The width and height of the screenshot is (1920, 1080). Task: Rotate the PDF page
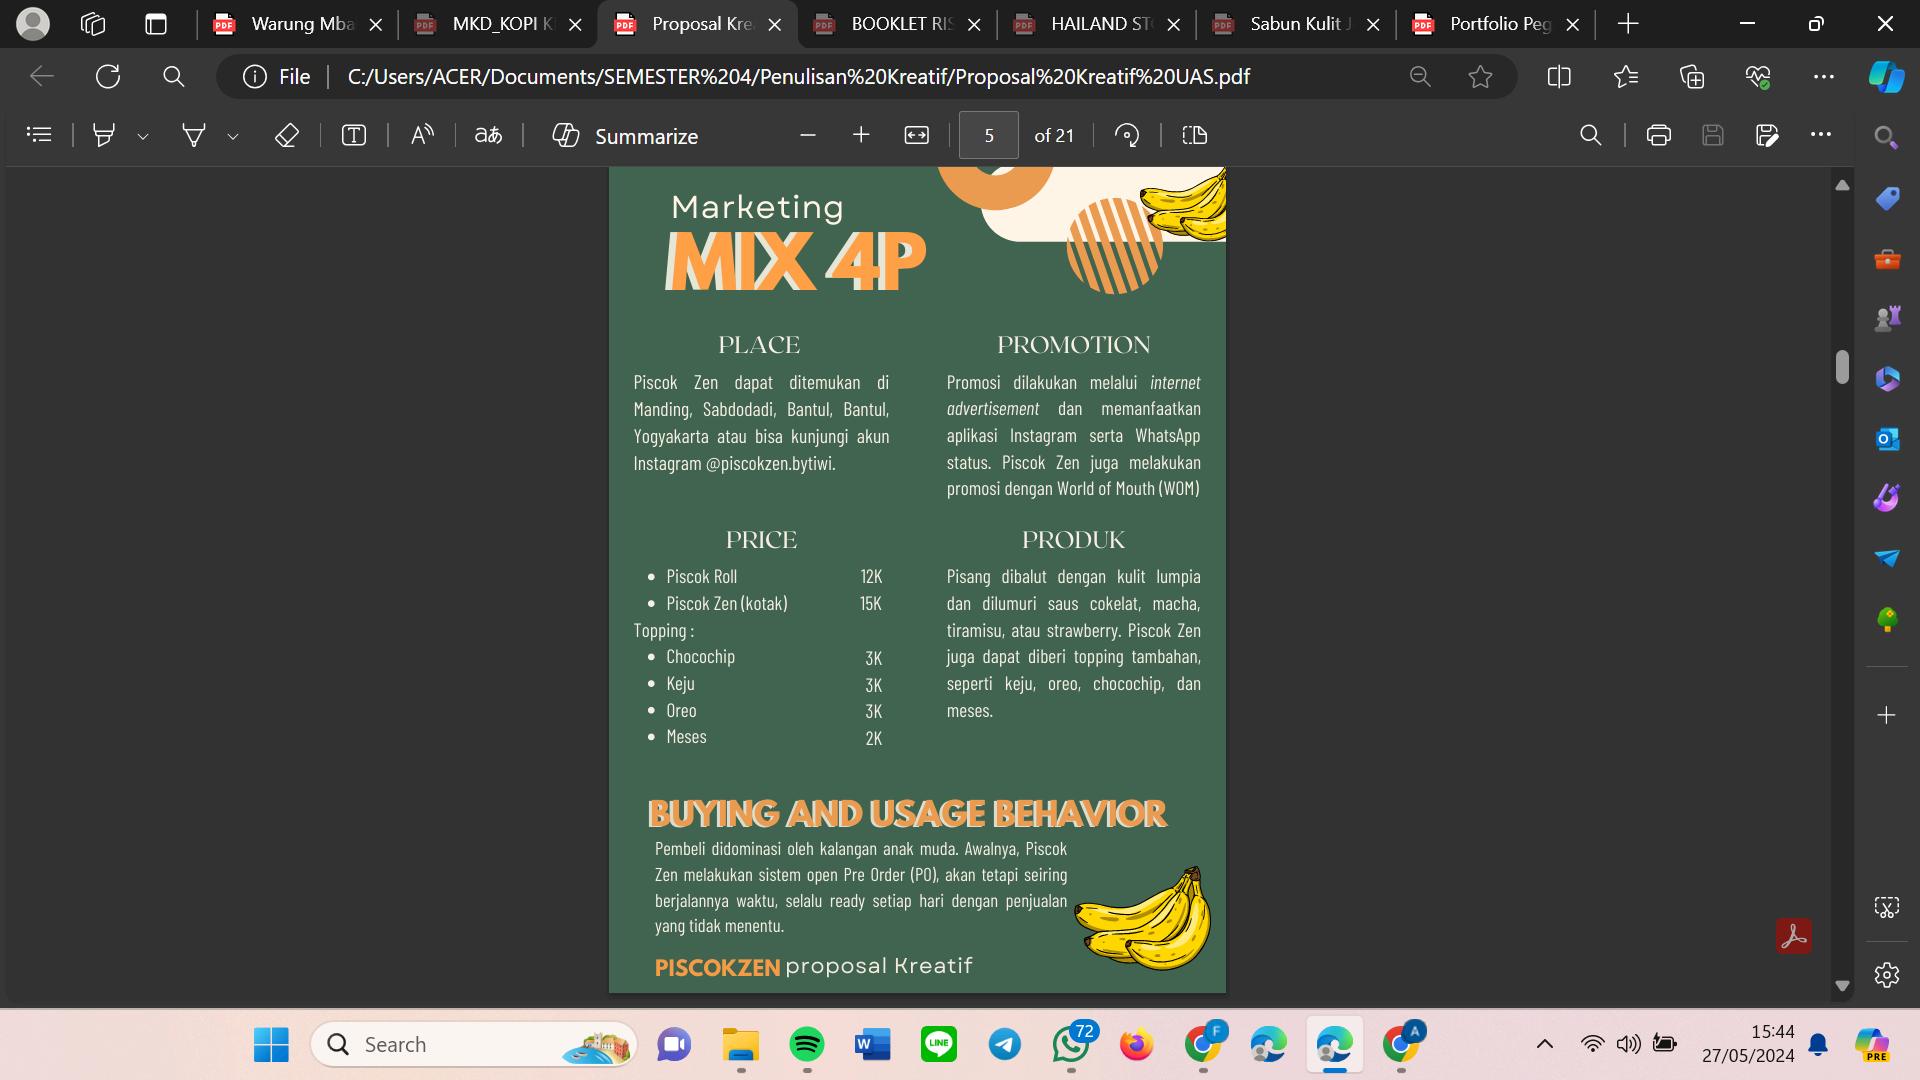click(x=1127, y=135)
